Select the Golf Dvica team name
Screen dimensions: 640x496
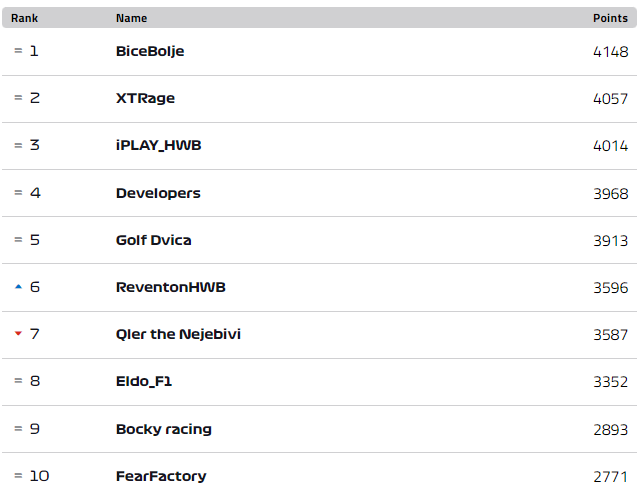[x=153, y=240]
